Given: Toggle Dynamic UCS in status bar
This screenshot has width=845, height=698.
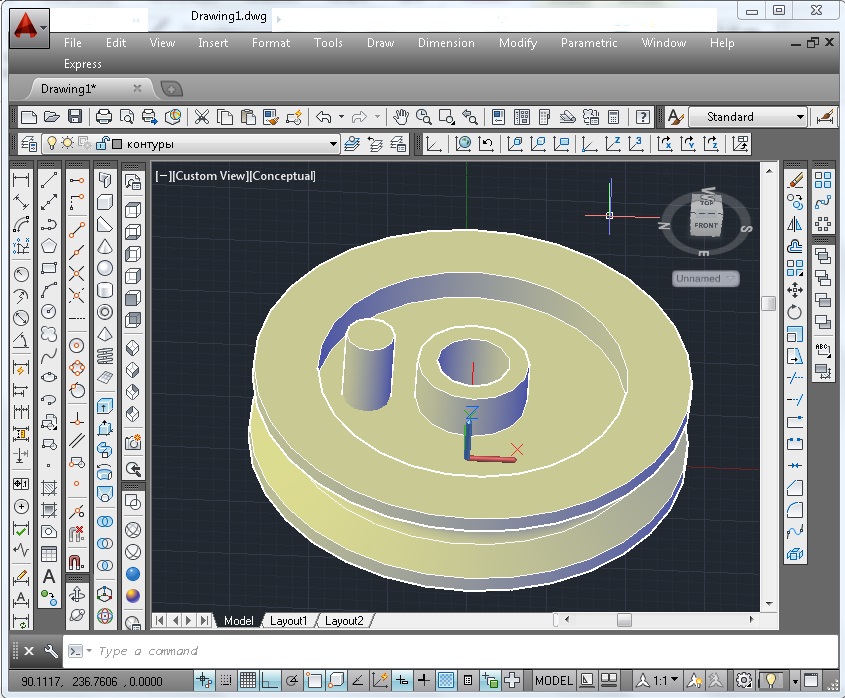Looking at the screenshot, I should coord(380,681).
